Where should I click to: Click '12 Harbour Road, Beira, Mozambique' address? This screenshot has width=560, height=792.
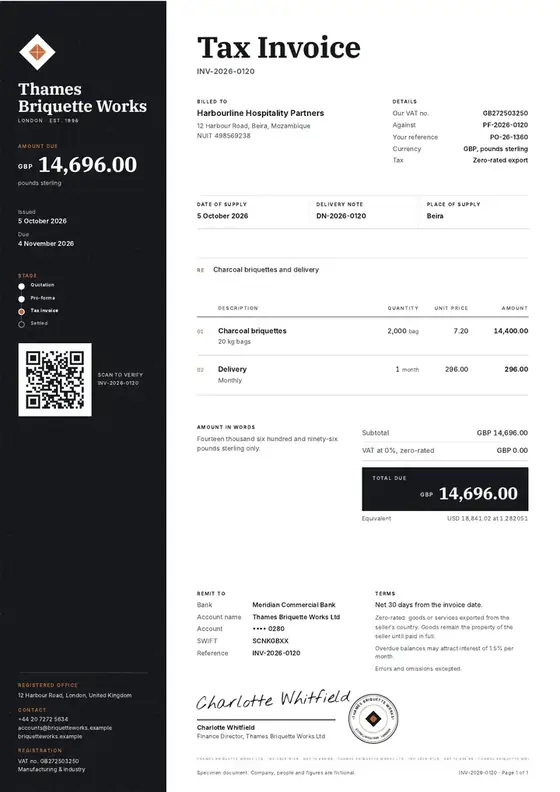point(253,126)
